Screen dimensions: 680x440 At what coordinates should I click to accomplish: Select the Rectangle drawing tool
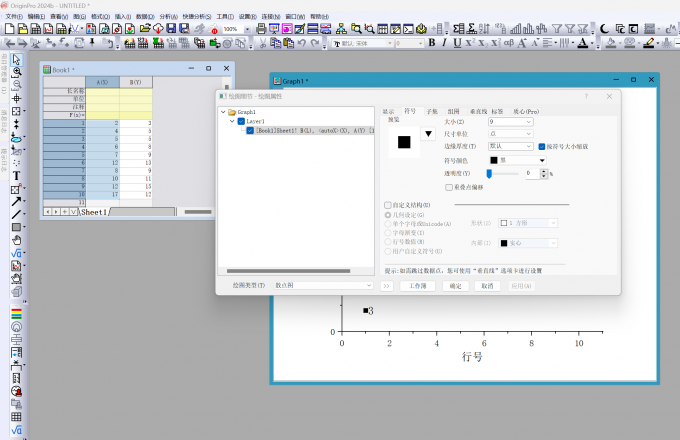click(16, 227)
